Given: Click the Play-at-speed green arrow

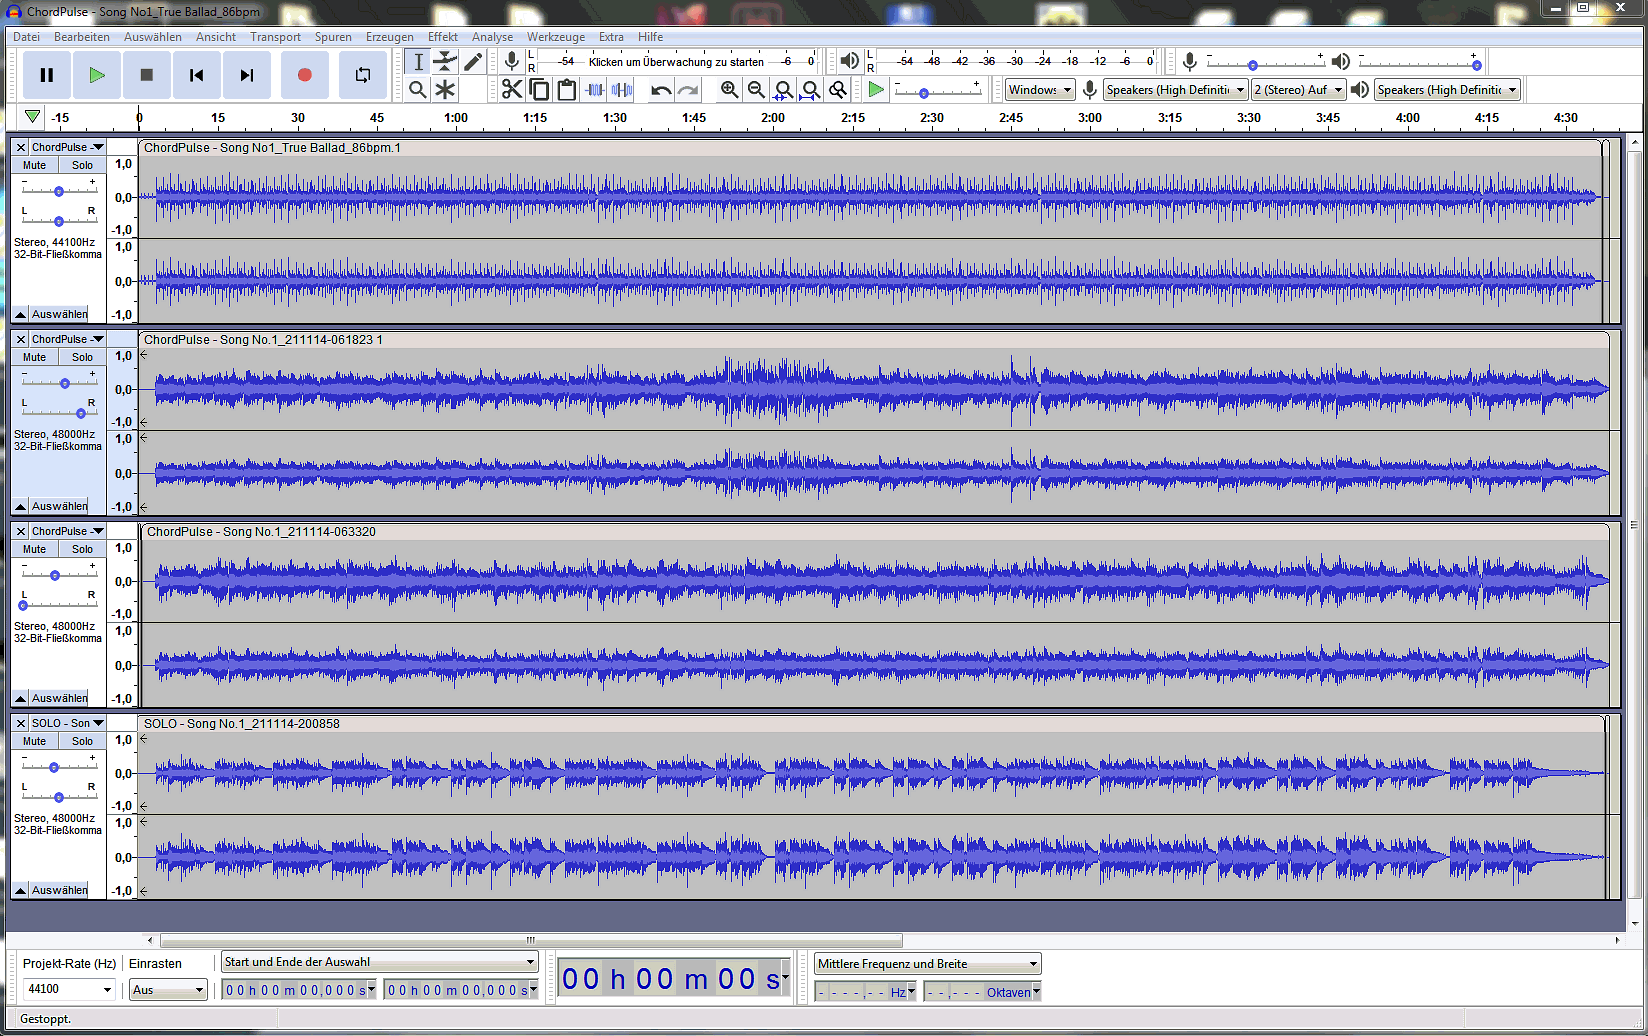Looking at the screenshot, I should point(876,90).
